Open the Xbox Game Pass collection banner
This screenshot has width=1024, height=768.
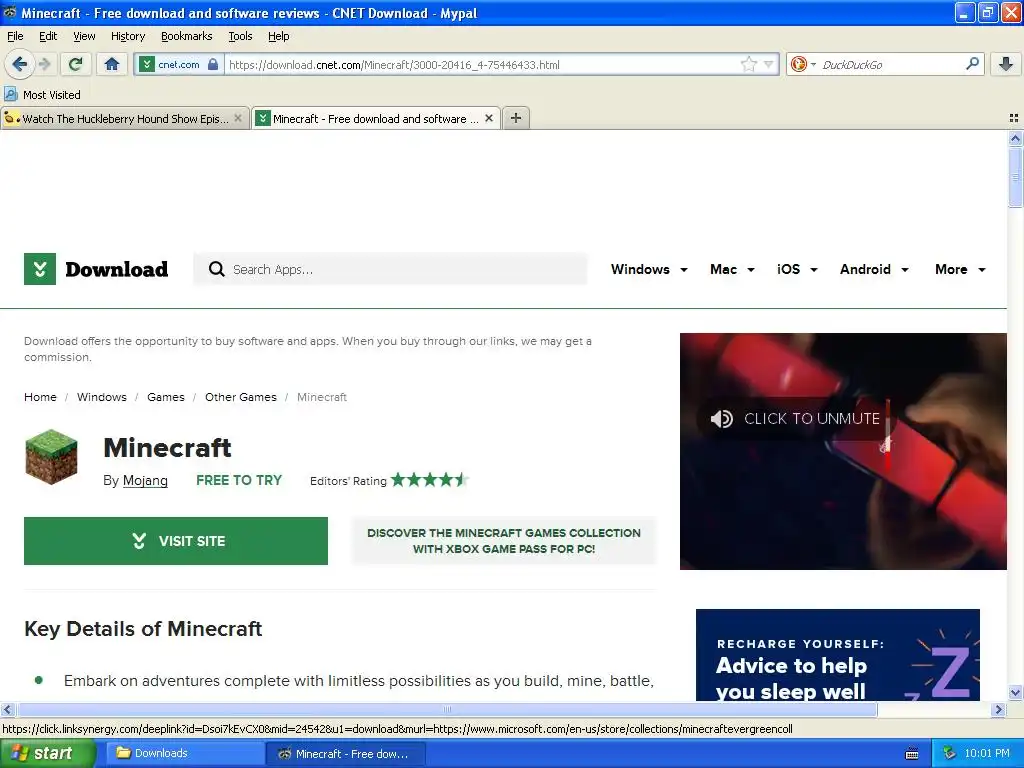504,541
